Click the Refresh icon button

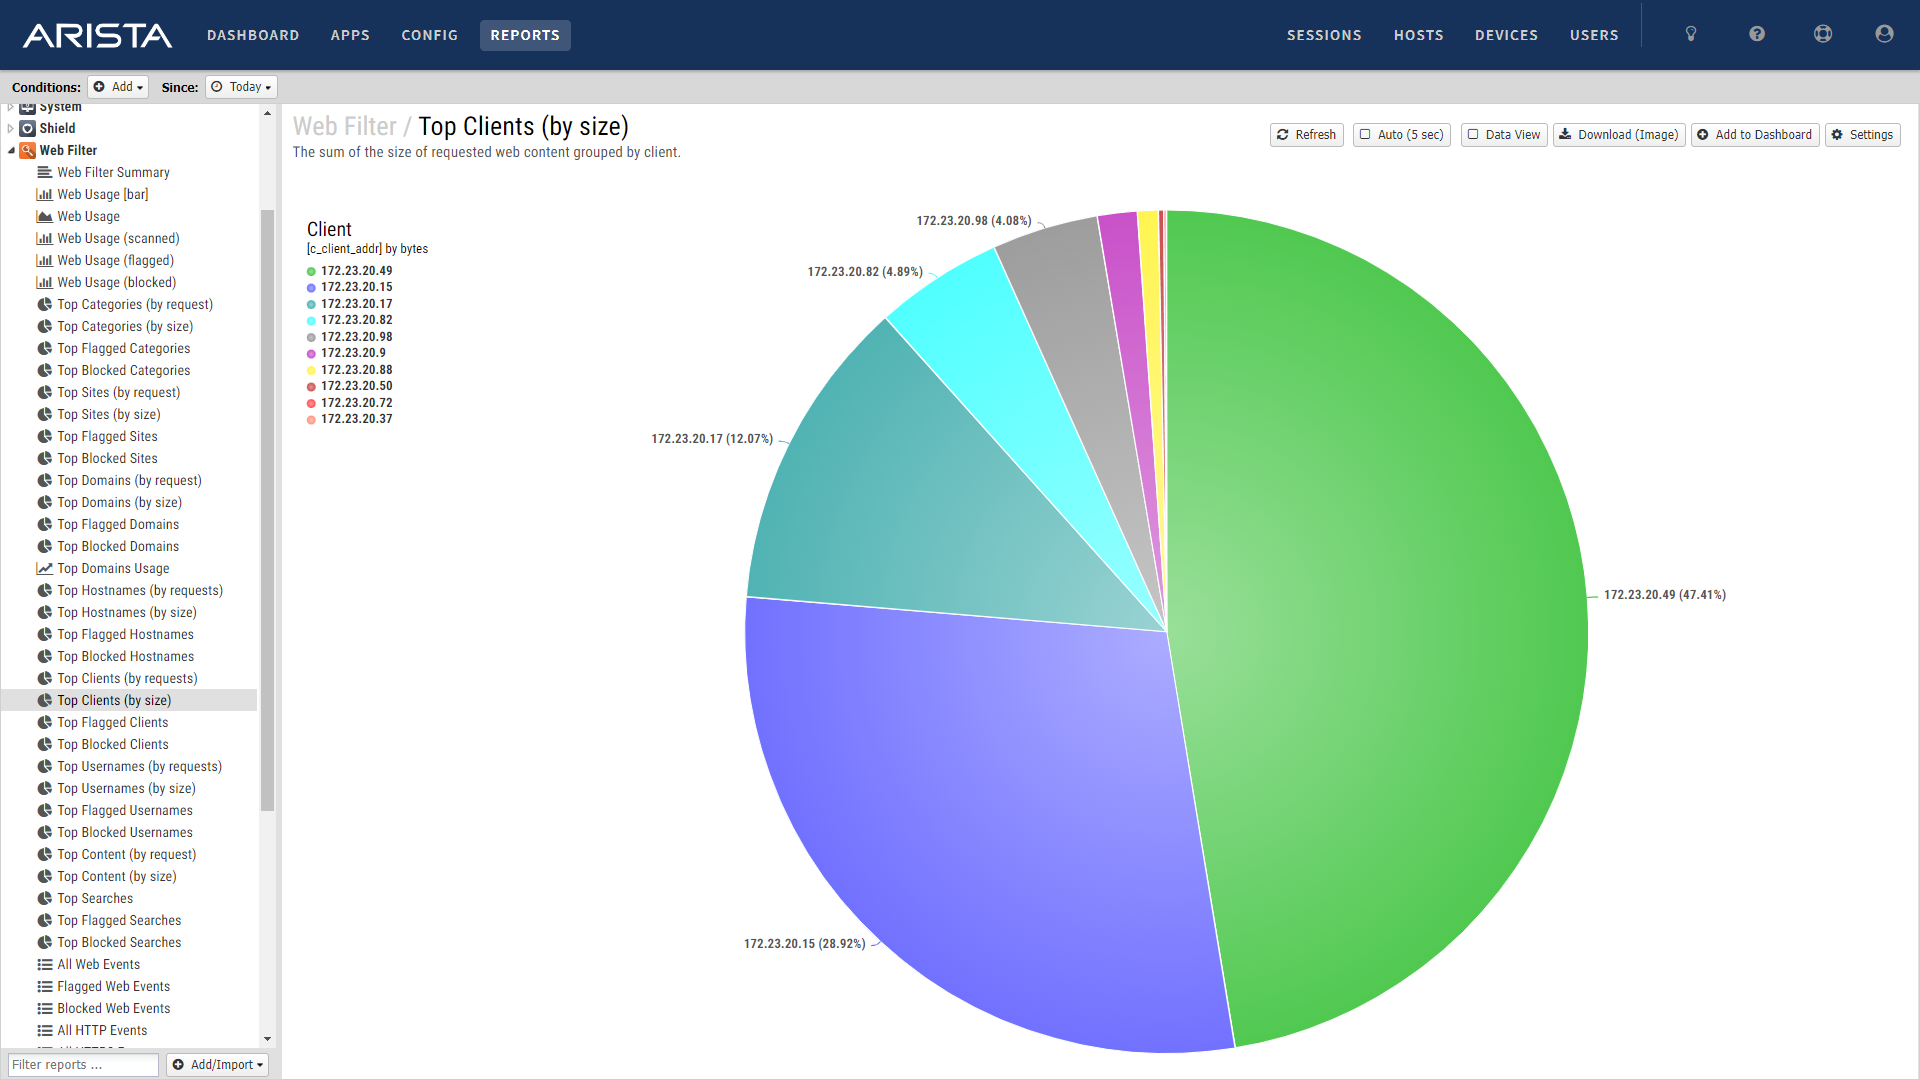click(1306, 135)
